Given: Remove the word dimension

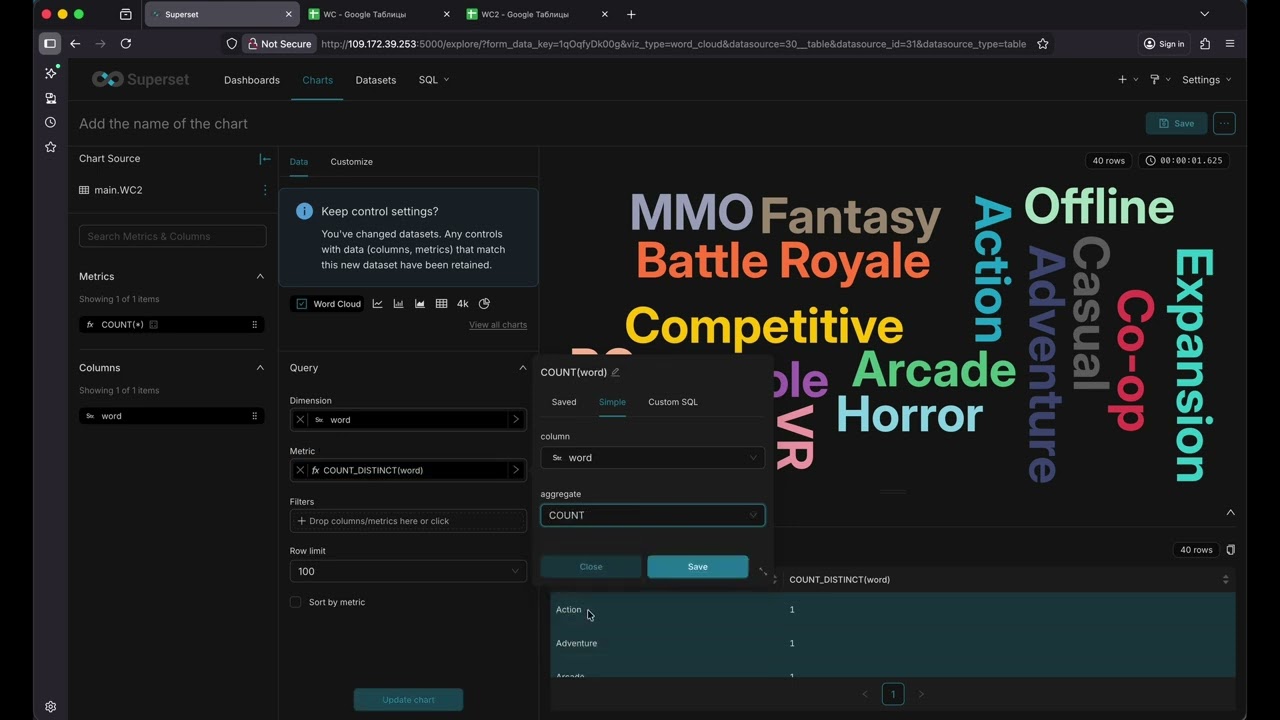Looking at the screenshot, I should pos(300,420).
